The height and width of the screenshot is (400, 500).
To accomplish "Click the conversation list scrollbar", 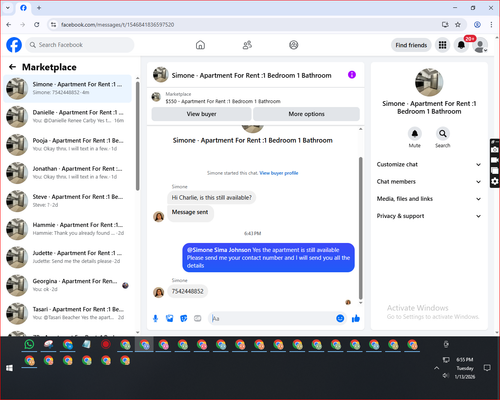I will [137, 136].
